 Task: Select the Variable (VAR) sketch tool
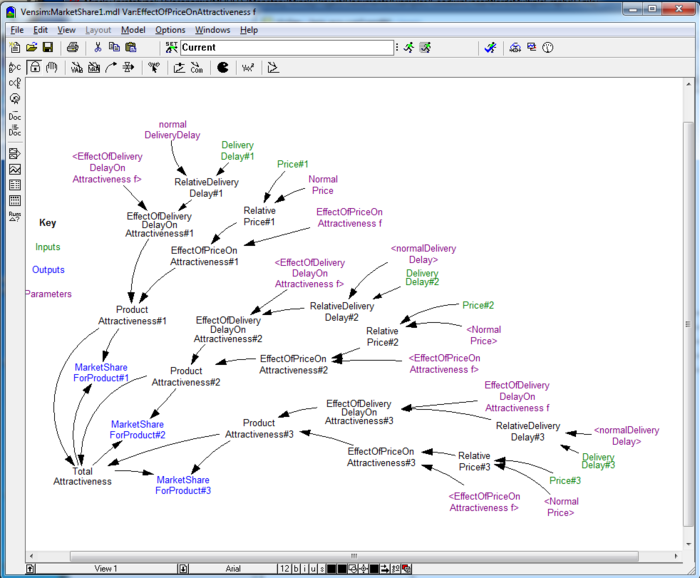77,68
